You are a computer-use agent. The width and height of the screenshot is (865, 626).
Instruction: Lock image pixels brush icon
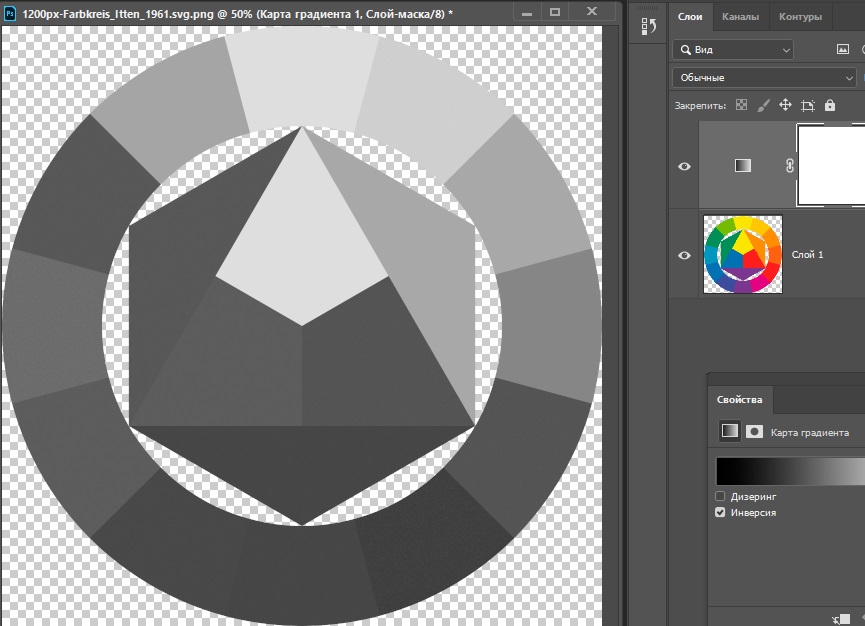click(x=763, y=105)
